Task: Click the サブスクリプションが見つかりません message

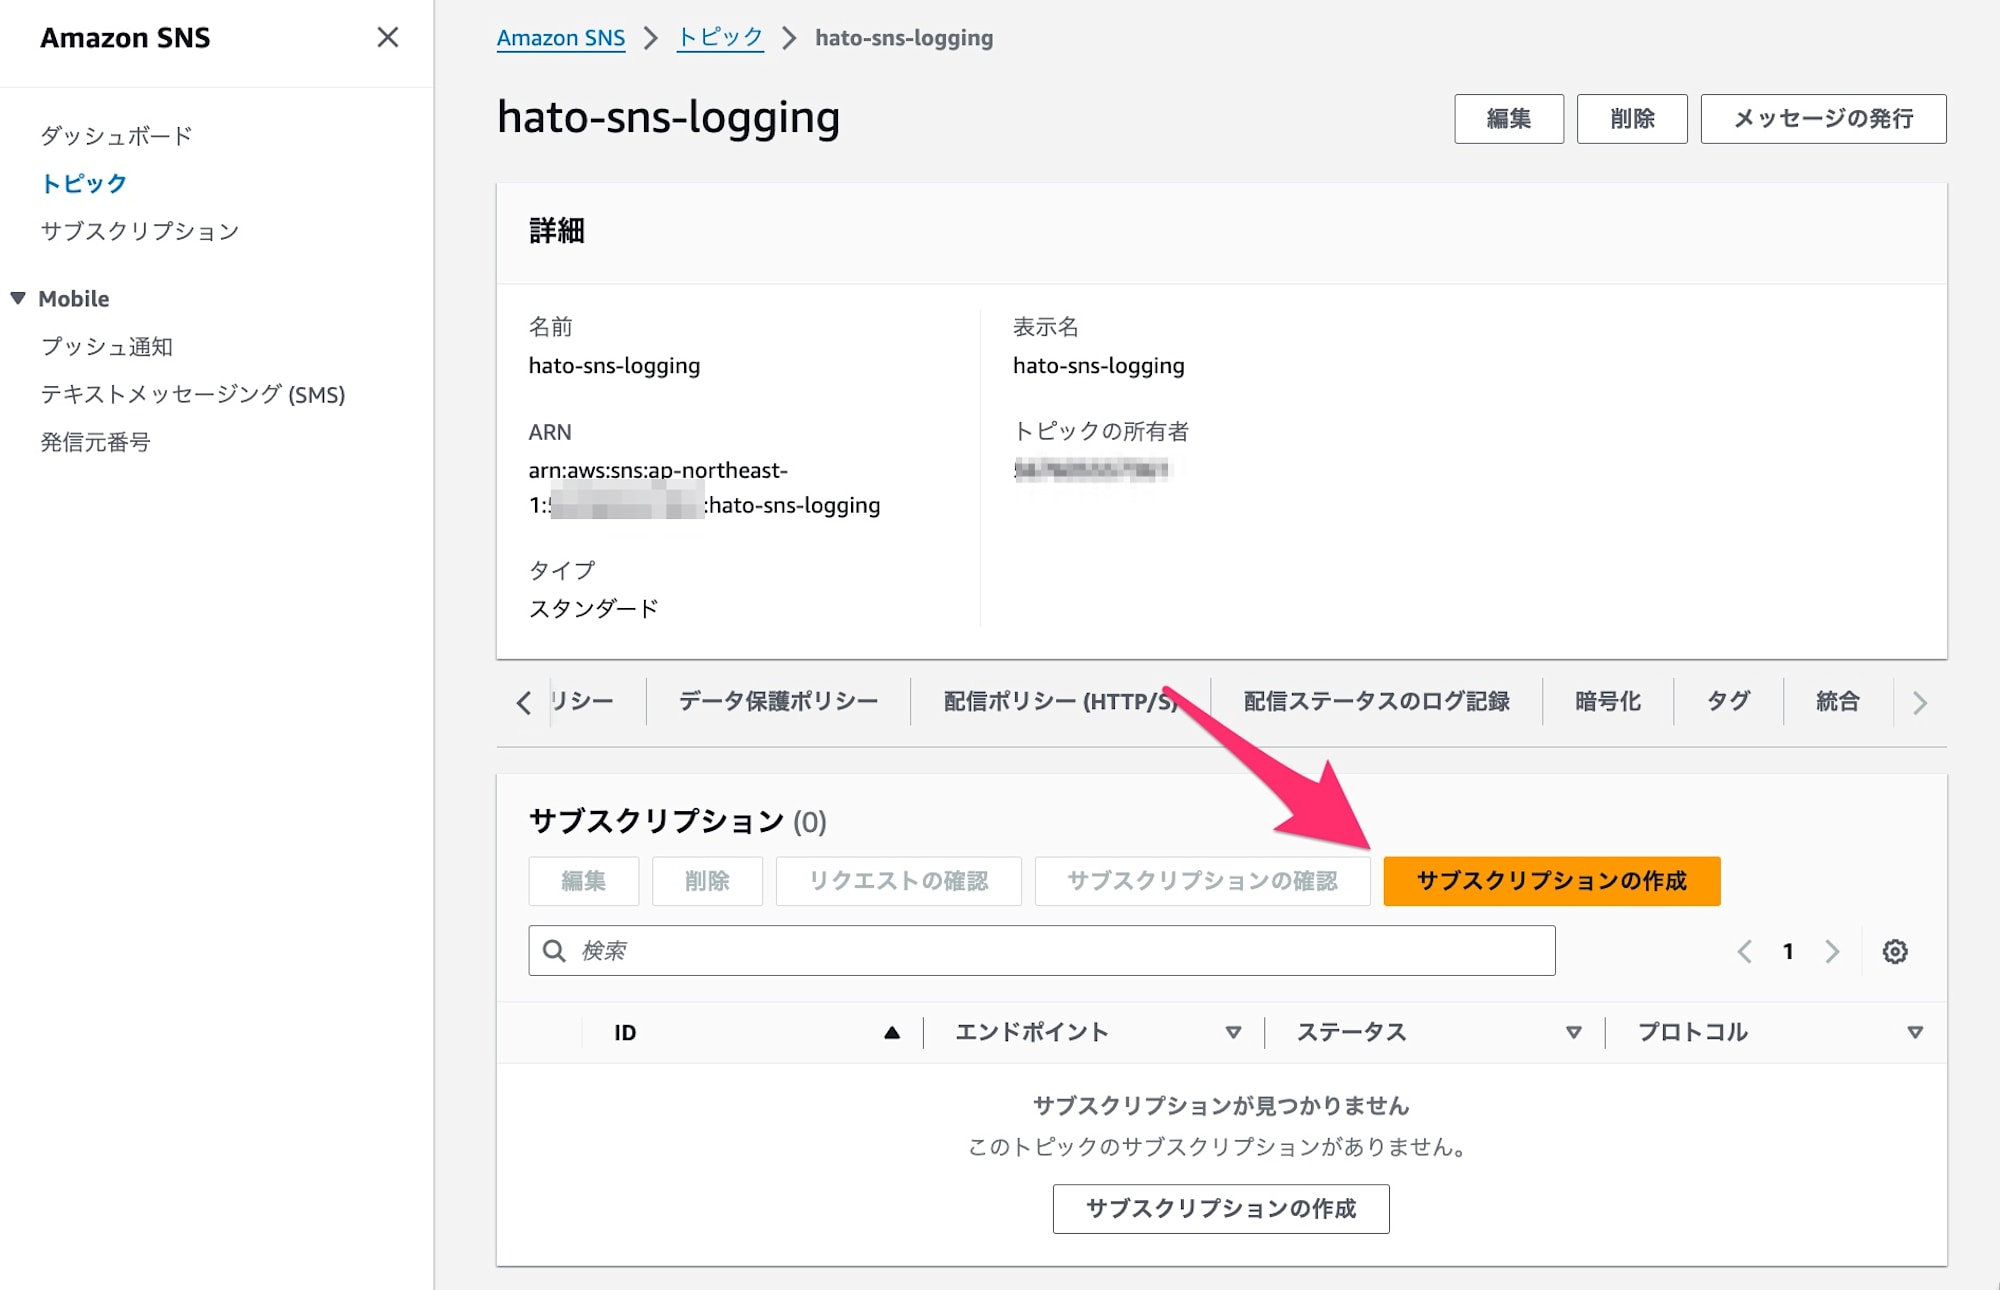Action: [1221, 1105]
